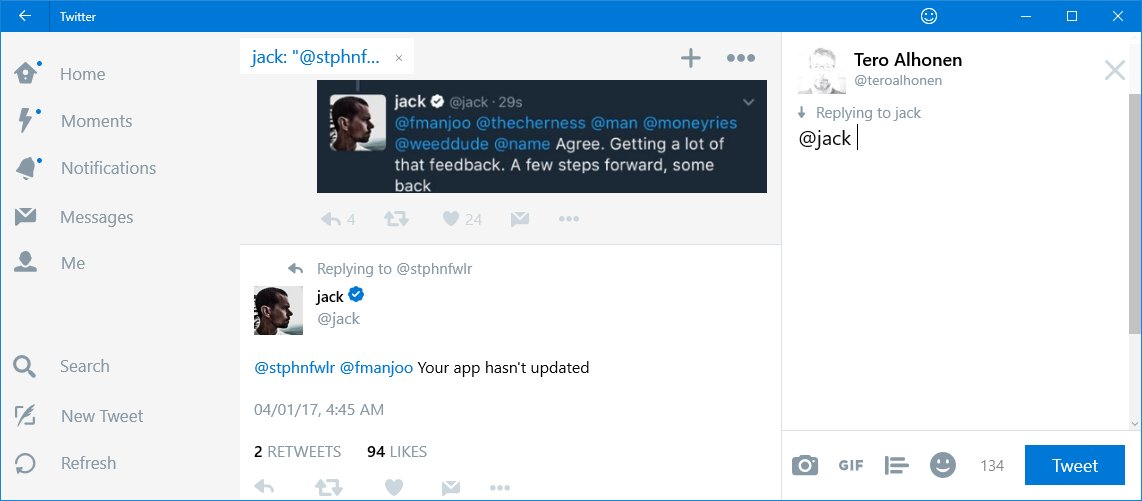Click the blue Tweet button

pos(1074,465)
